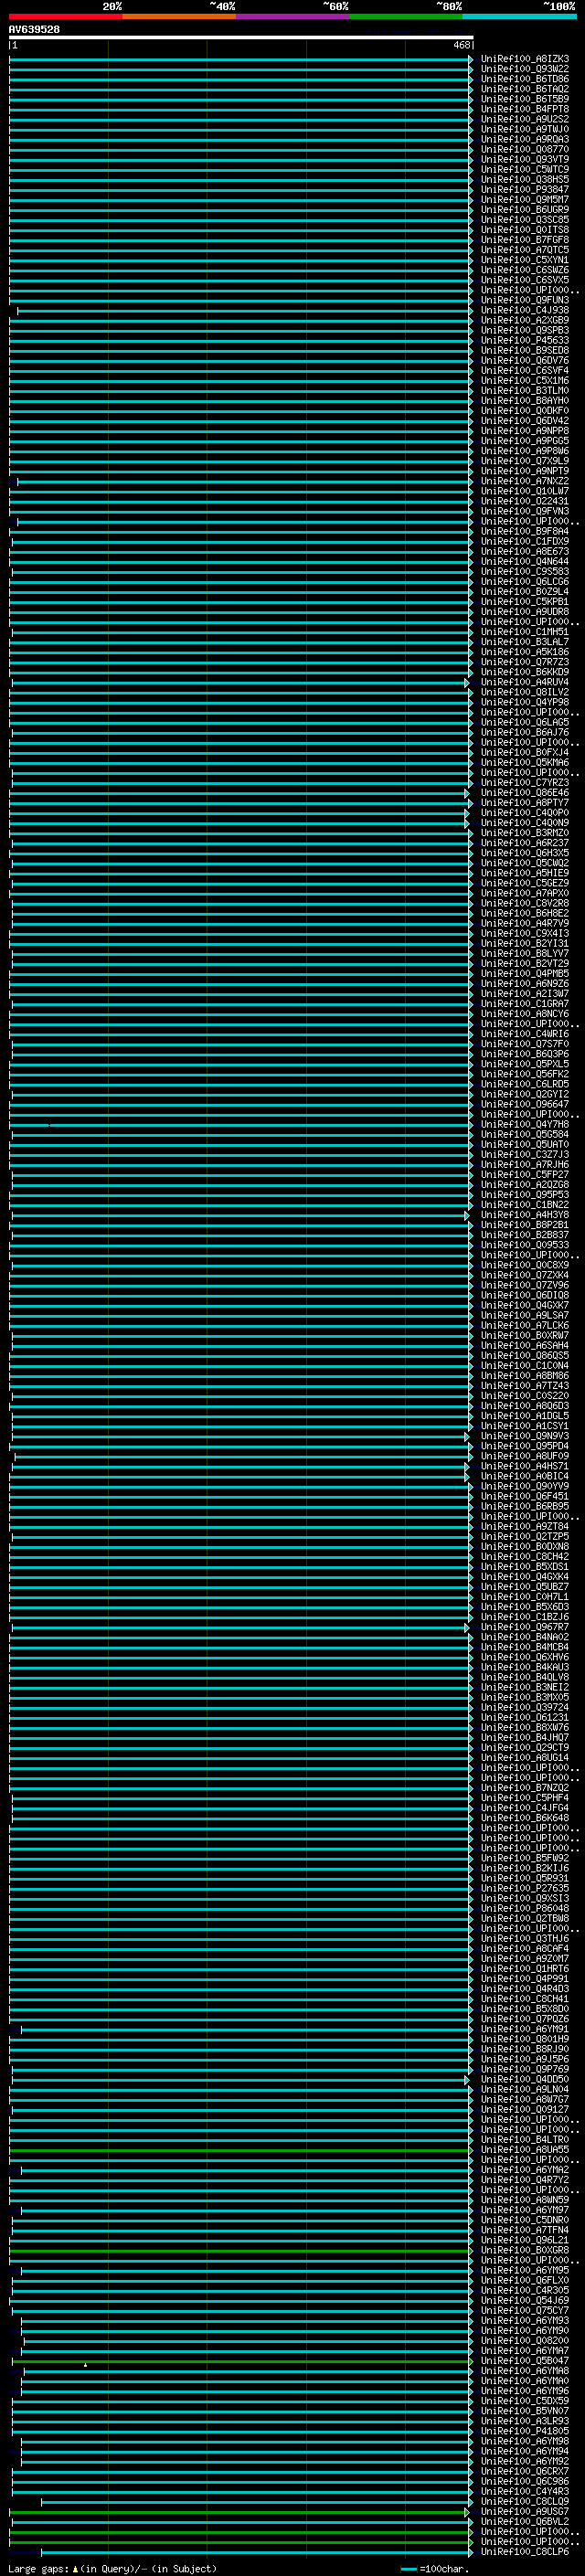This screenshot has width=585, height=2576.
Task: Click the last hit UniRef100_C8CLP6
Action: (x=525, y=2552)
